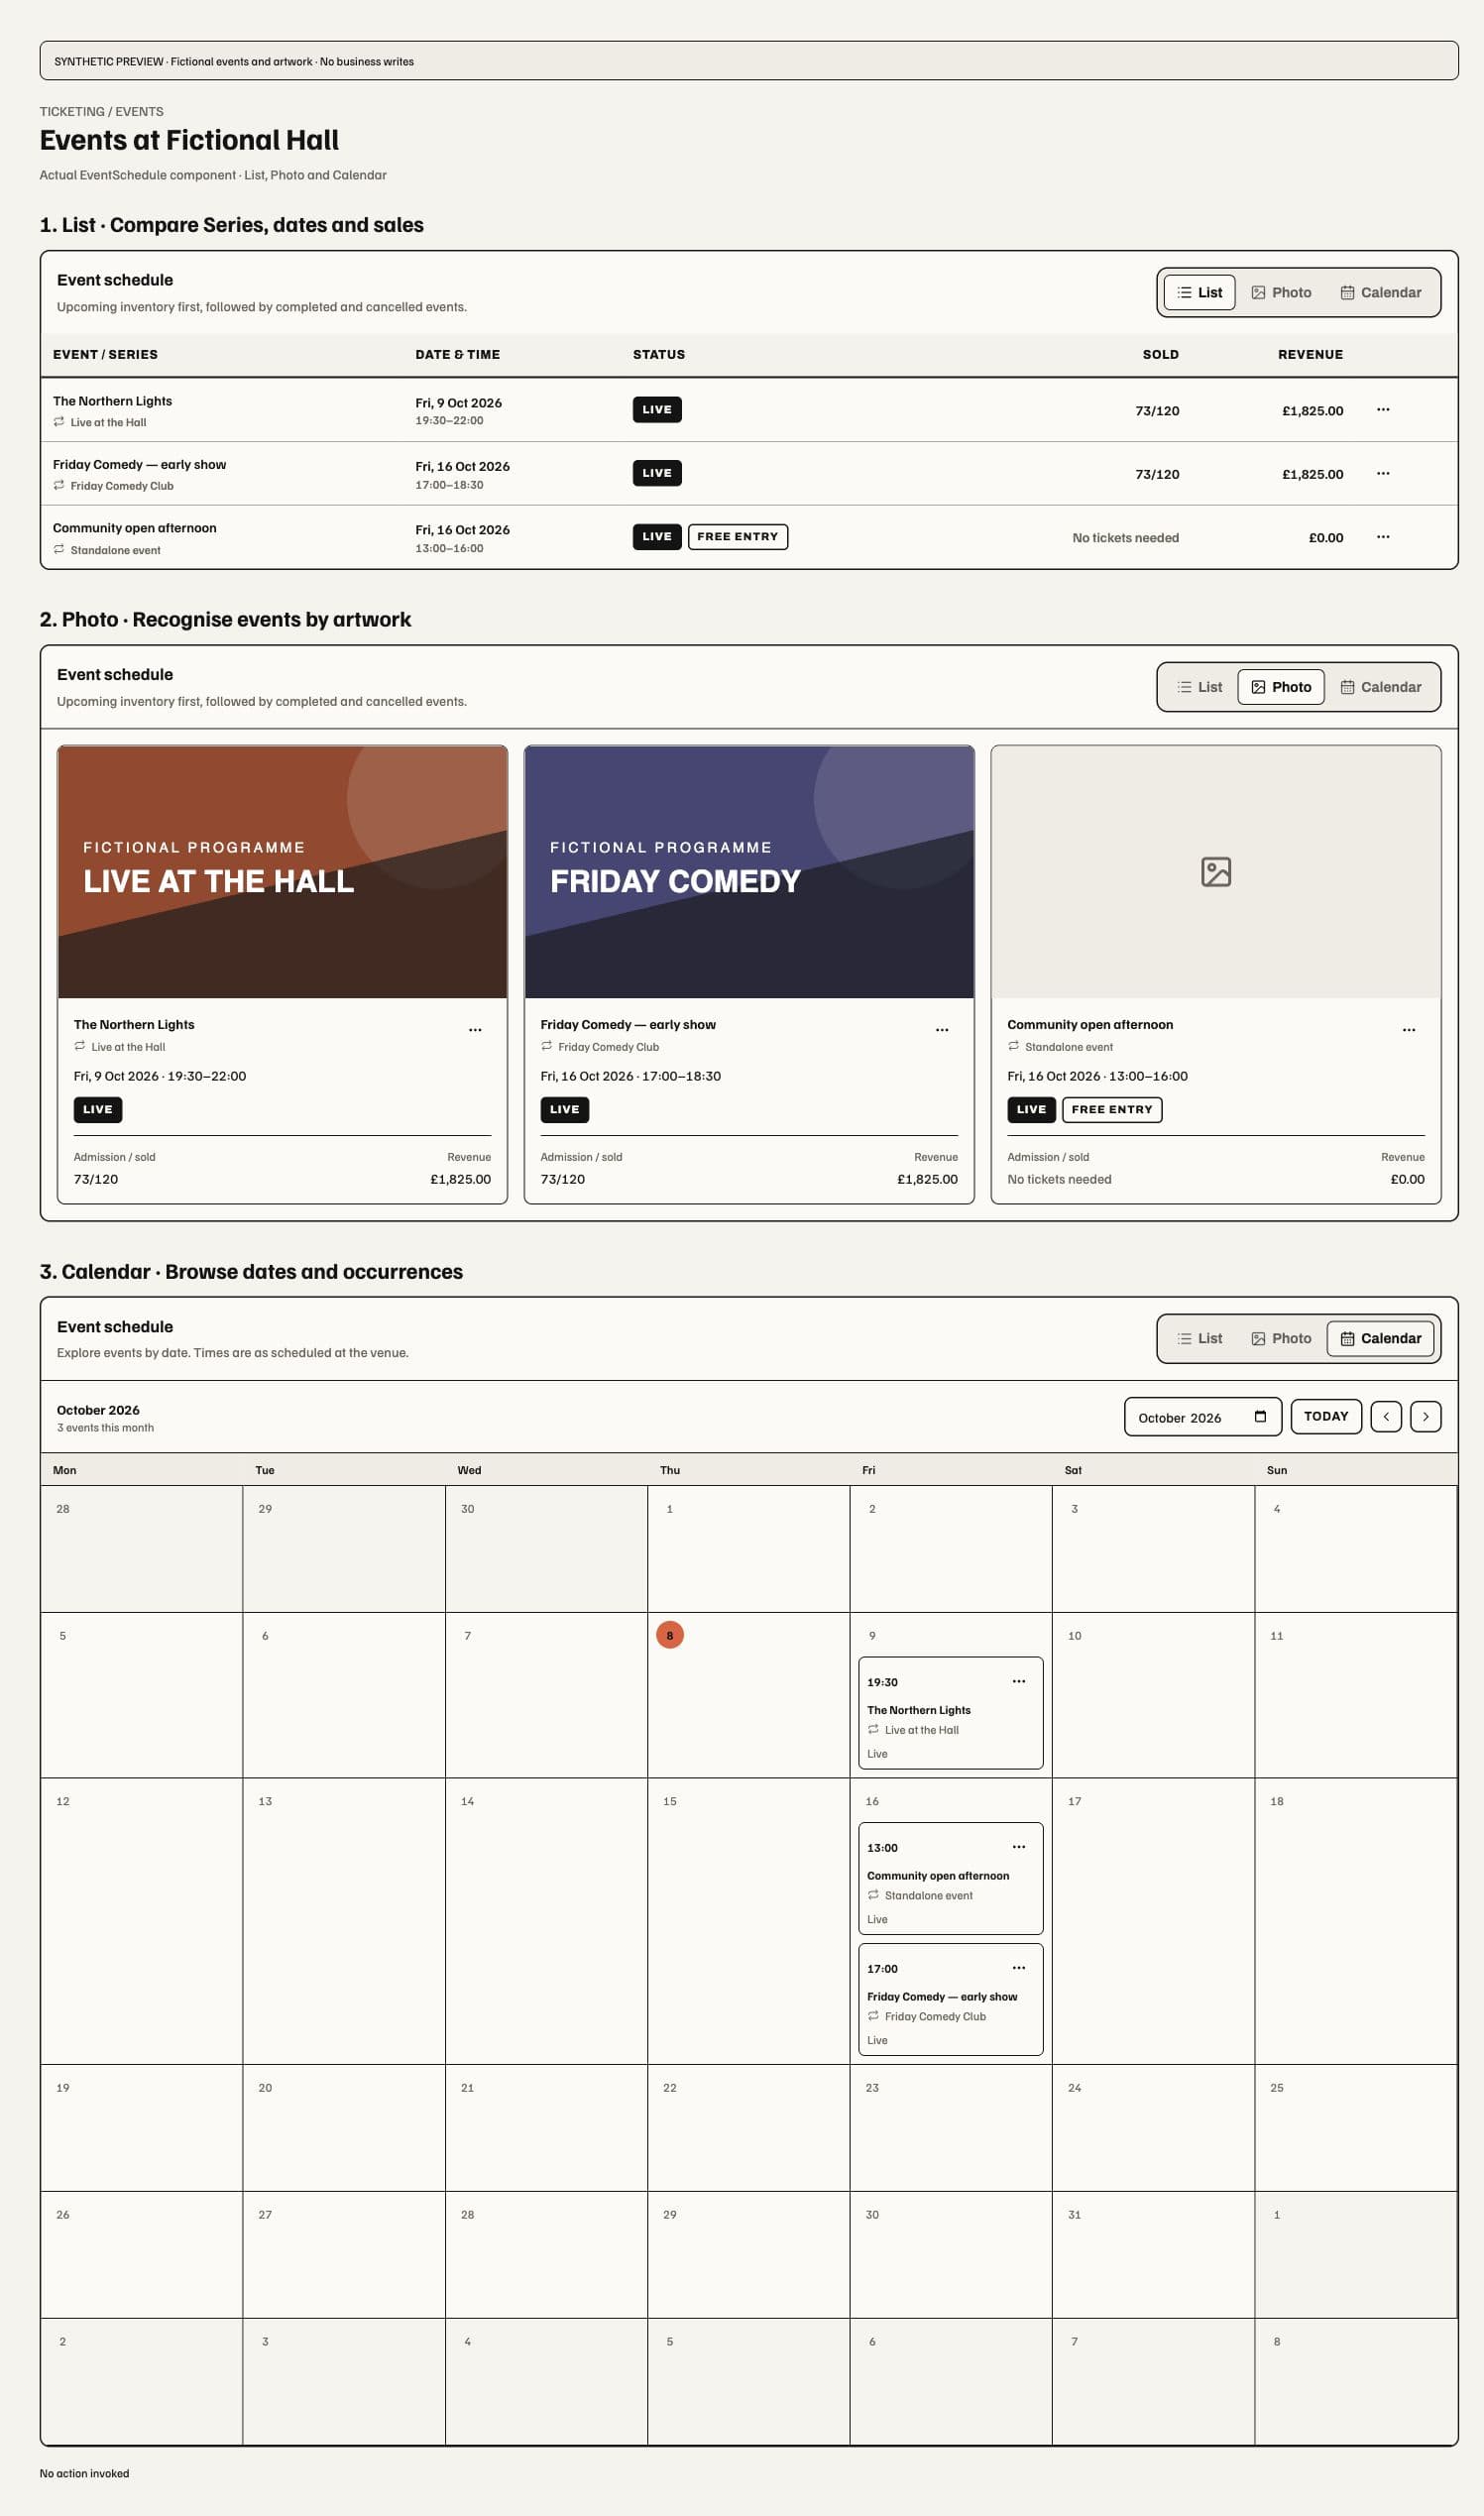The image size is (1484, 2516).
Task: Switch to Photo view in the List section
Action: coord(1281,292)
